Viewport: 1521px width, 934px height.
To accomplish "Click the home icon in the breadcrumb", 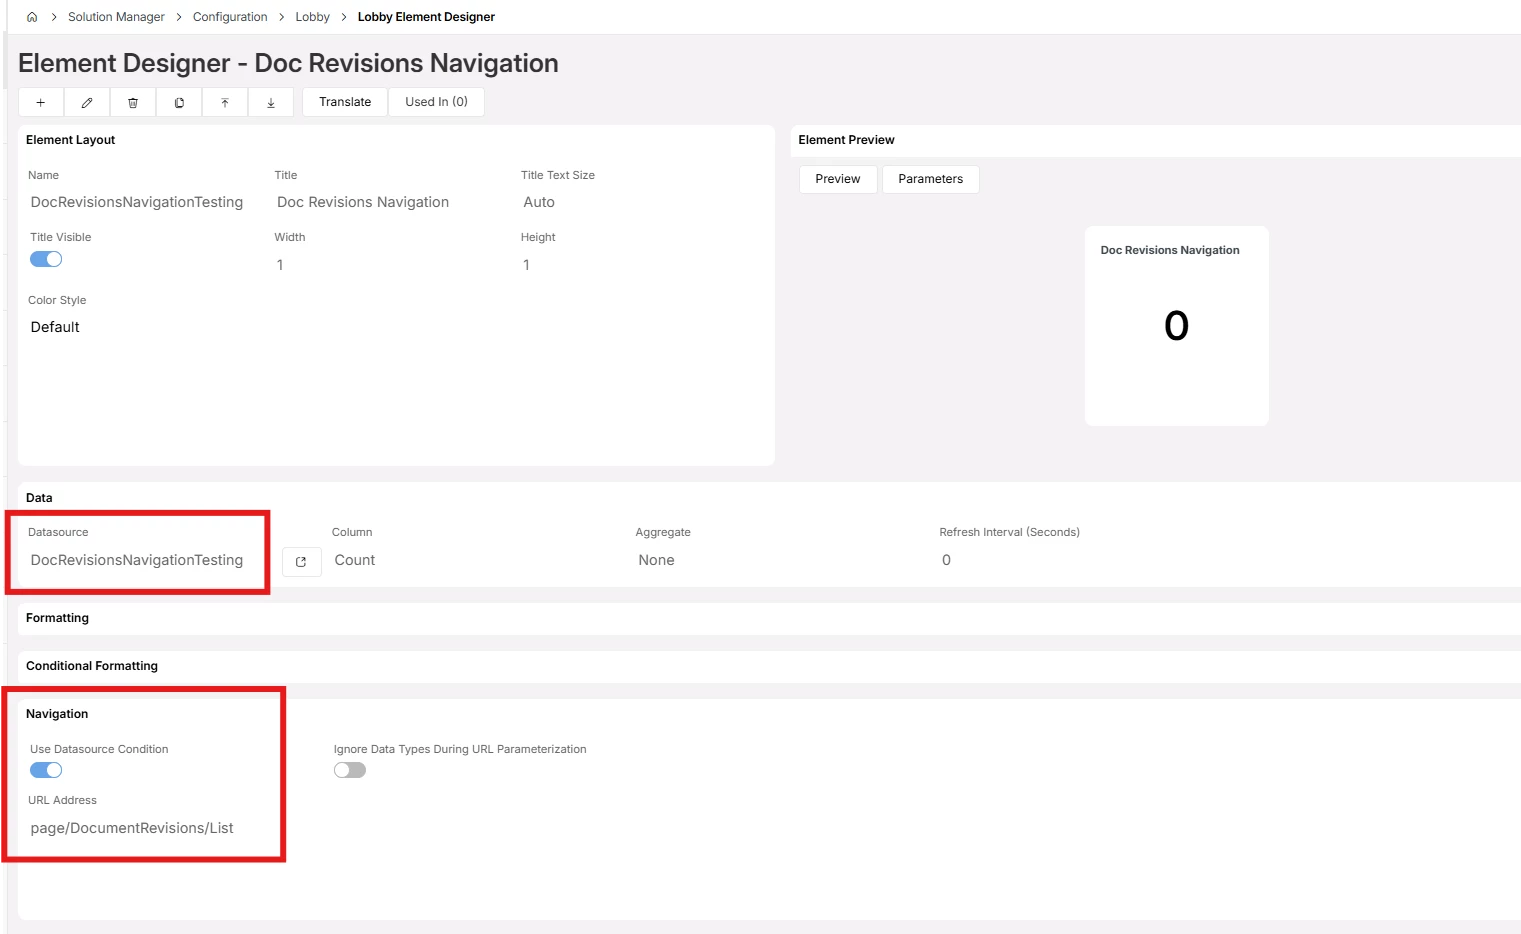I will 32,17.
